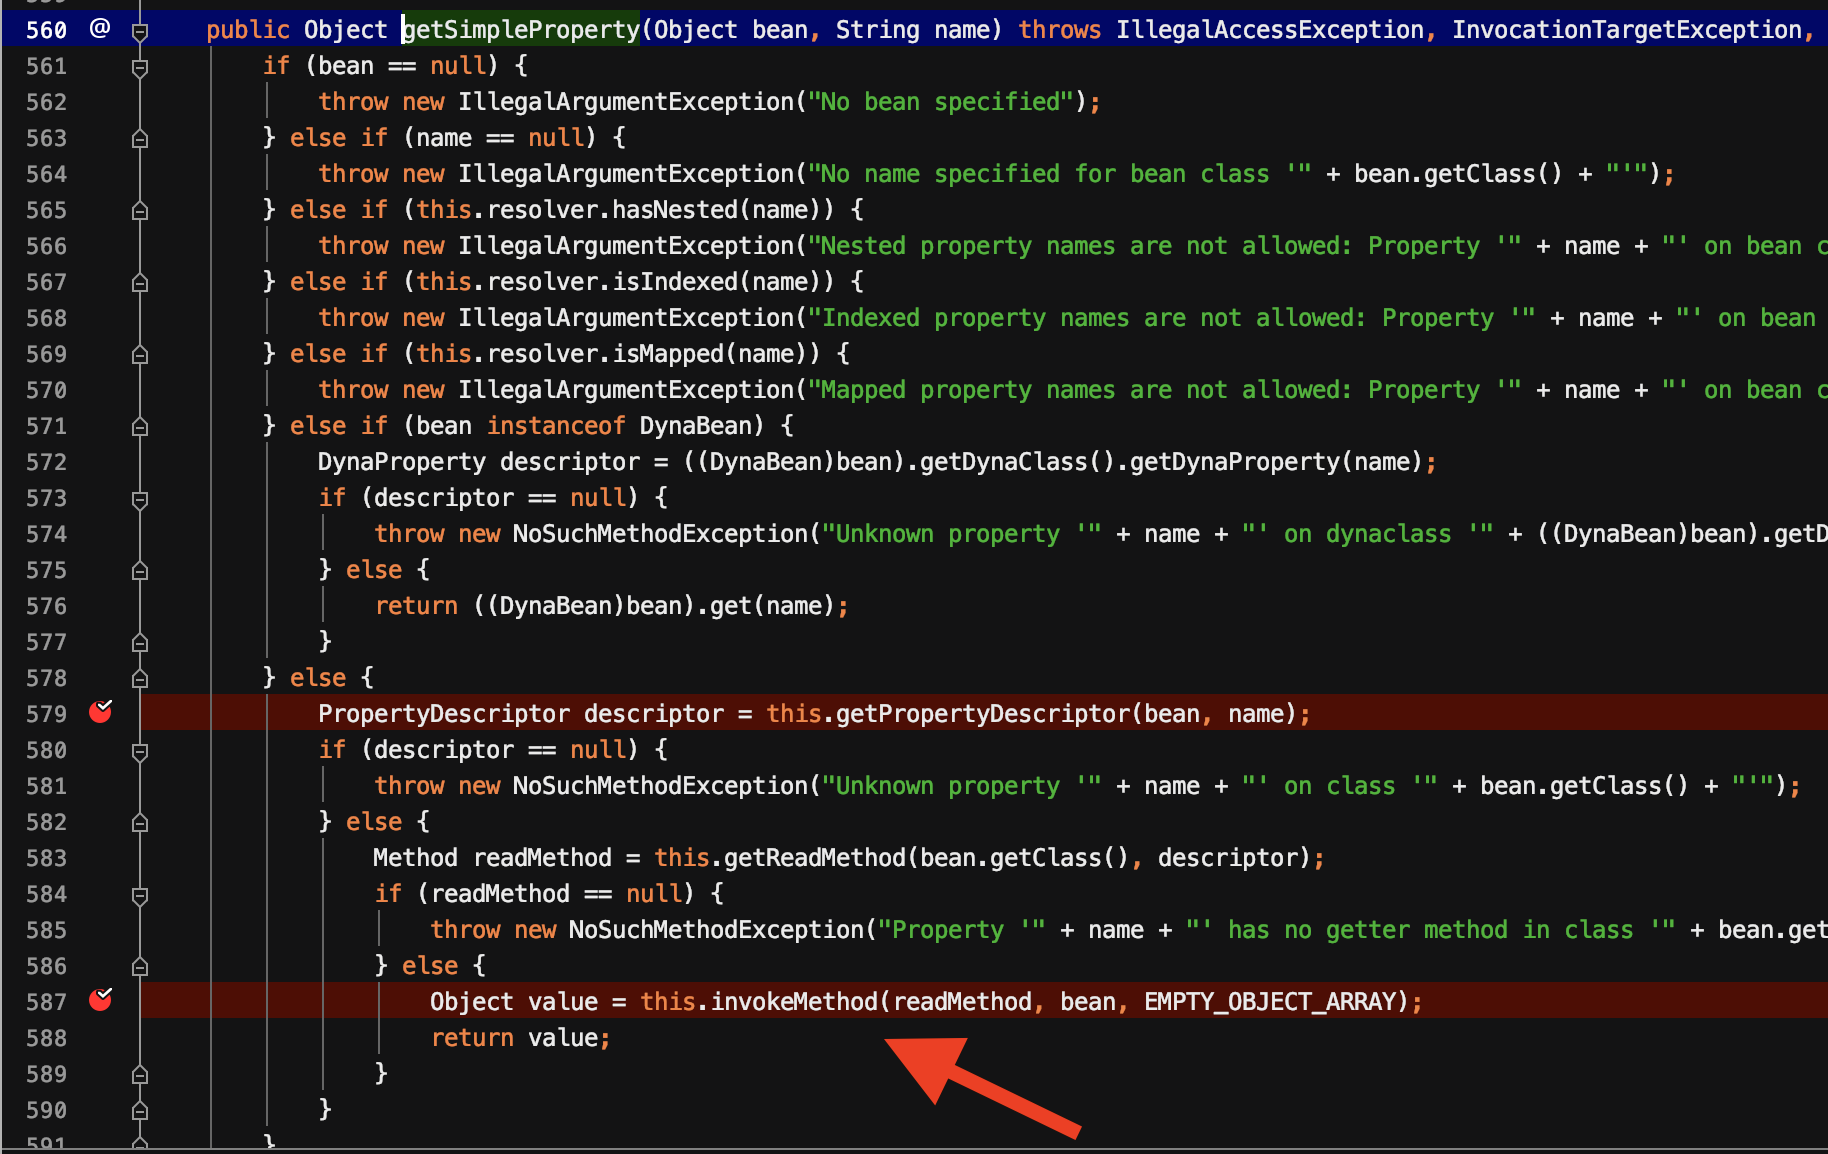Click line number 583 in the gutter
1828x1154 pixels.
(x=46, y=858)
